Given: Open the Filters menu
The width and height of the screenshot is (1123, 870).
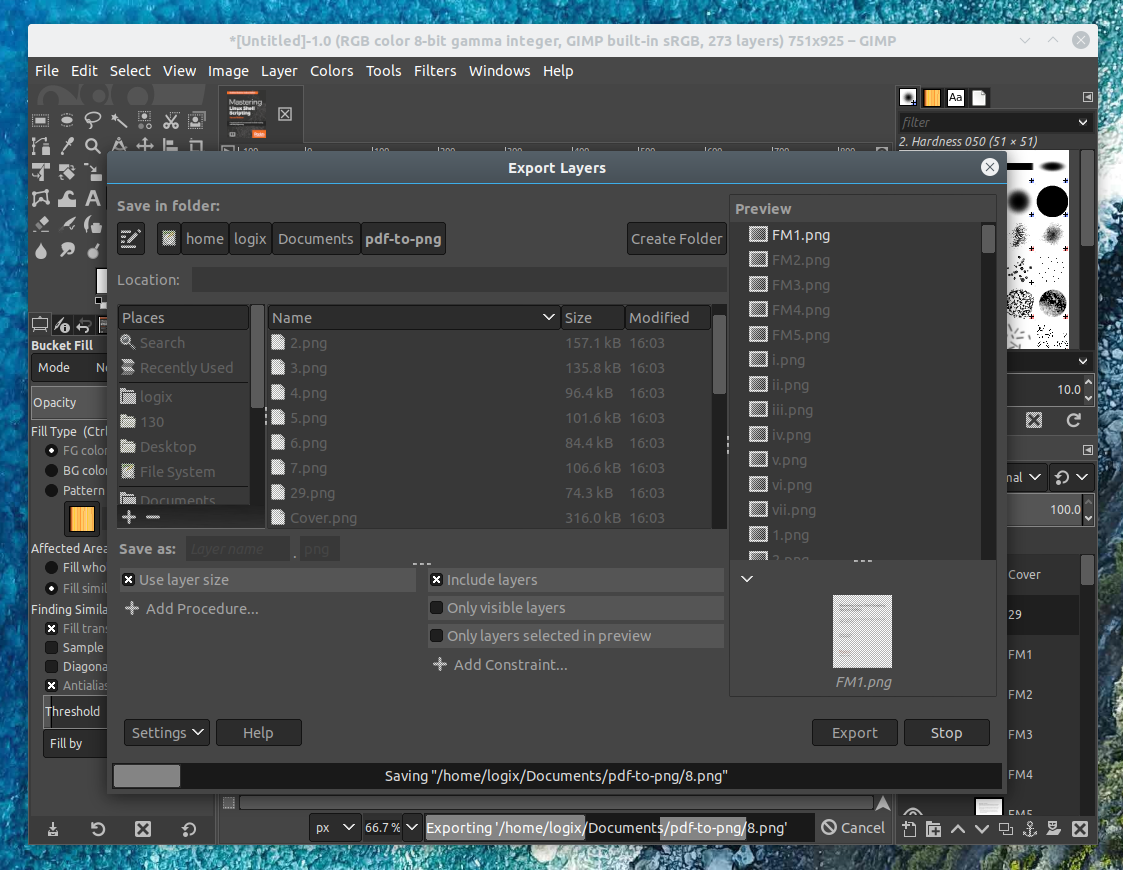Looking at the screenshot, I should coord(435,71).
